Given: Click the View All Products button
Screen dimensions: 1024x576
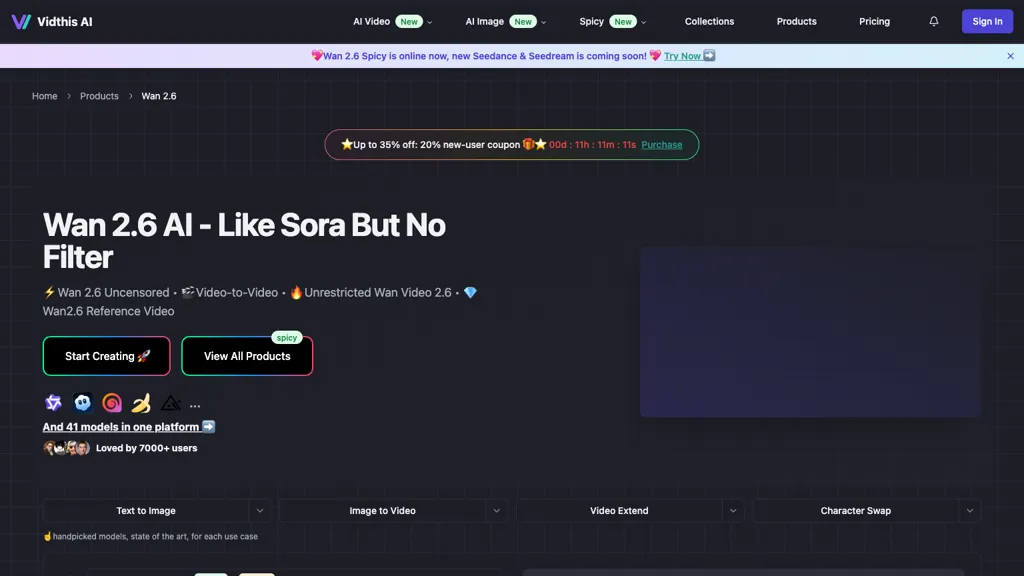Looking at the screenshot, I should [247, 356].
